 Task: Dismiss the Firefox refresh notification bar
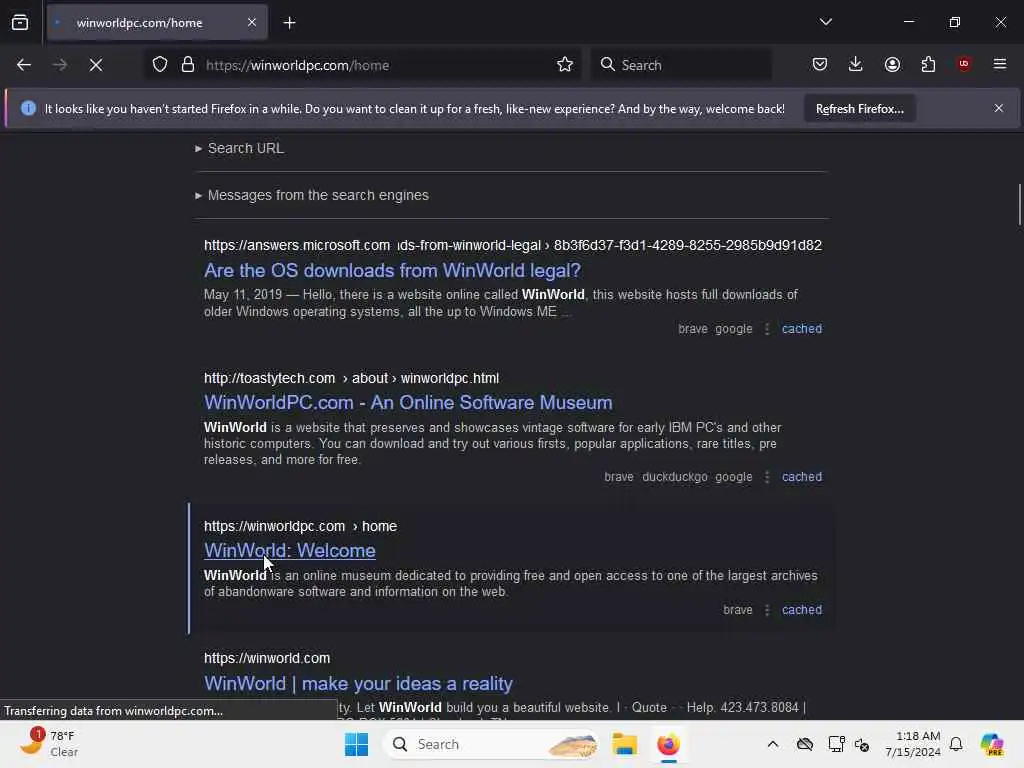coord(999,108)
